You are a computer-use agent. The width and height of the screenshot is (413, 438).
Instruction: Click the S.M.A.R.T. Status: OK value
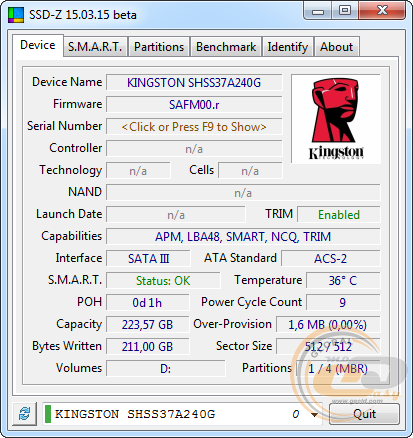pyautogui.click(x=163, y=281)
